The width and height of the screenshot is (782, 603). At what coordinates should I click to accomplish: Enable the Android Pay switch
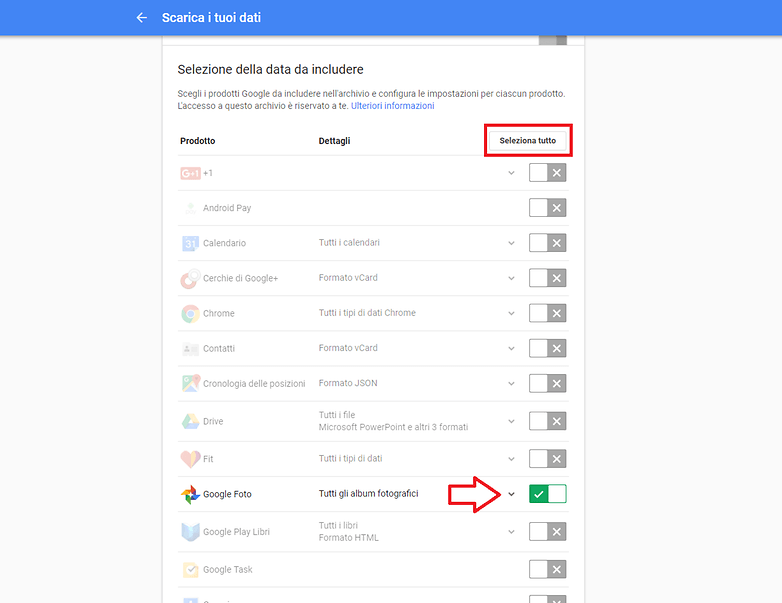(548, 208)
